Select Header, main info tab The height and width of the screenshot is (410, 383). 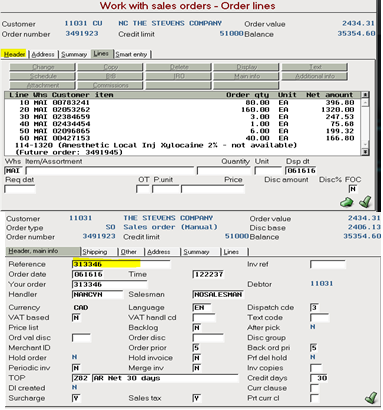pyautogui.click(x=43, y=251)
